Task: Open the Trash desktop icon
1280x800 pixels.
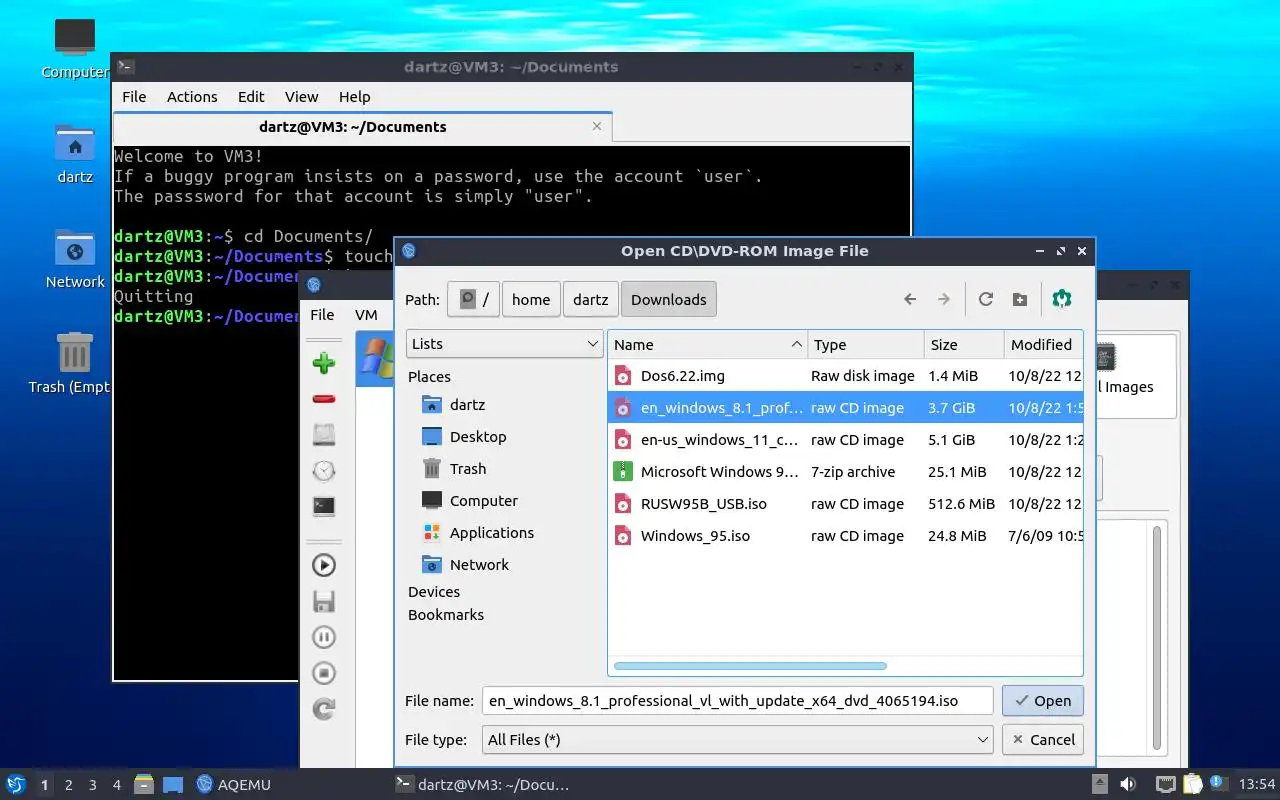Action: click(75, 363)
